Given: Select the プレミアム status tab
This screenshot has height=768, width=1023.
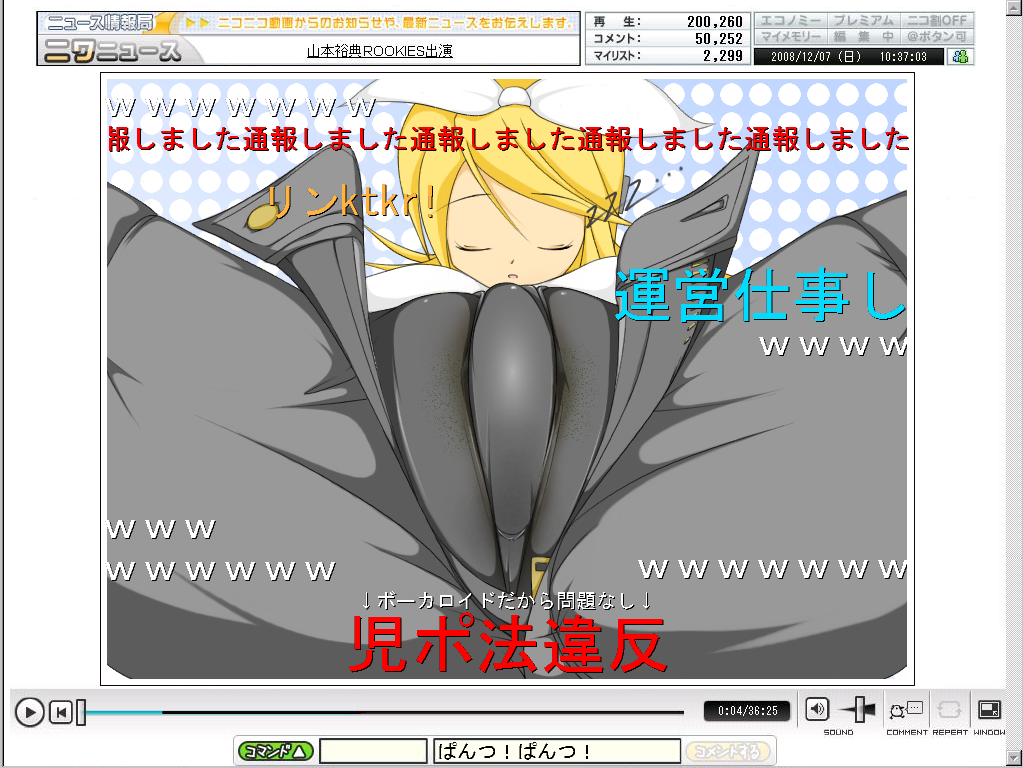Looking at the screenshot, I should (x=863, y=21).
